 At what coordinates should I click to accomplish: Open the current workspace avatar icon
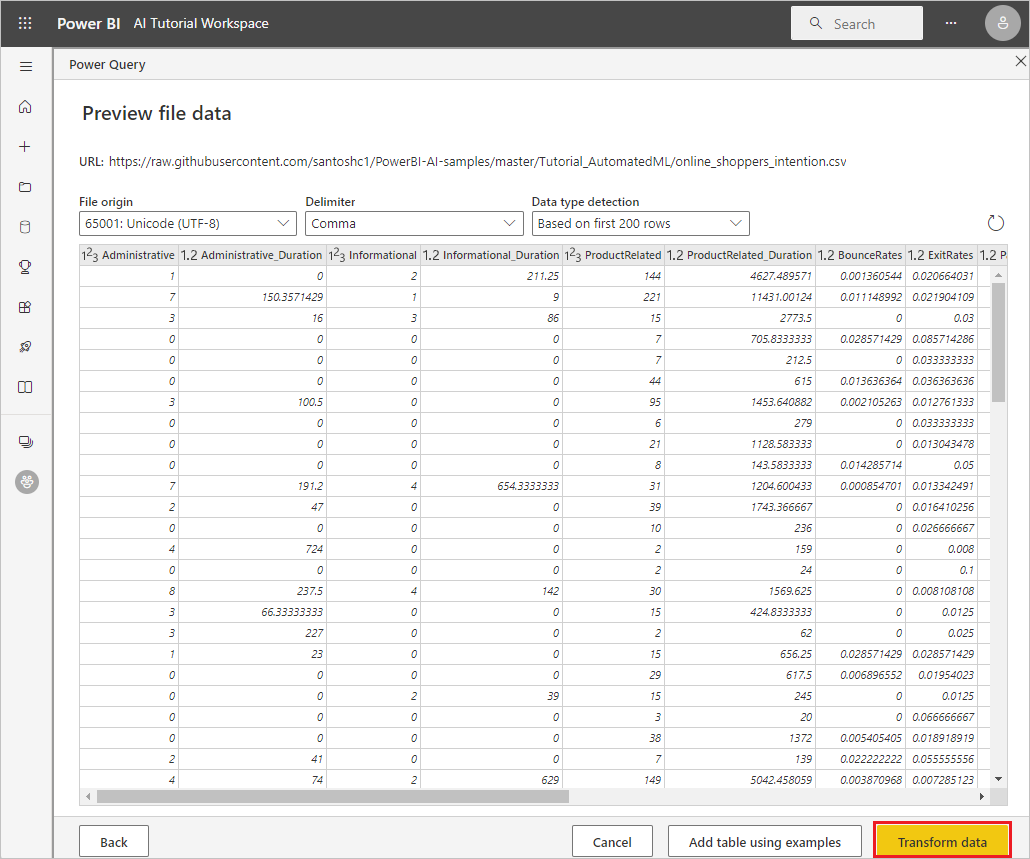[x=27, y=482]
